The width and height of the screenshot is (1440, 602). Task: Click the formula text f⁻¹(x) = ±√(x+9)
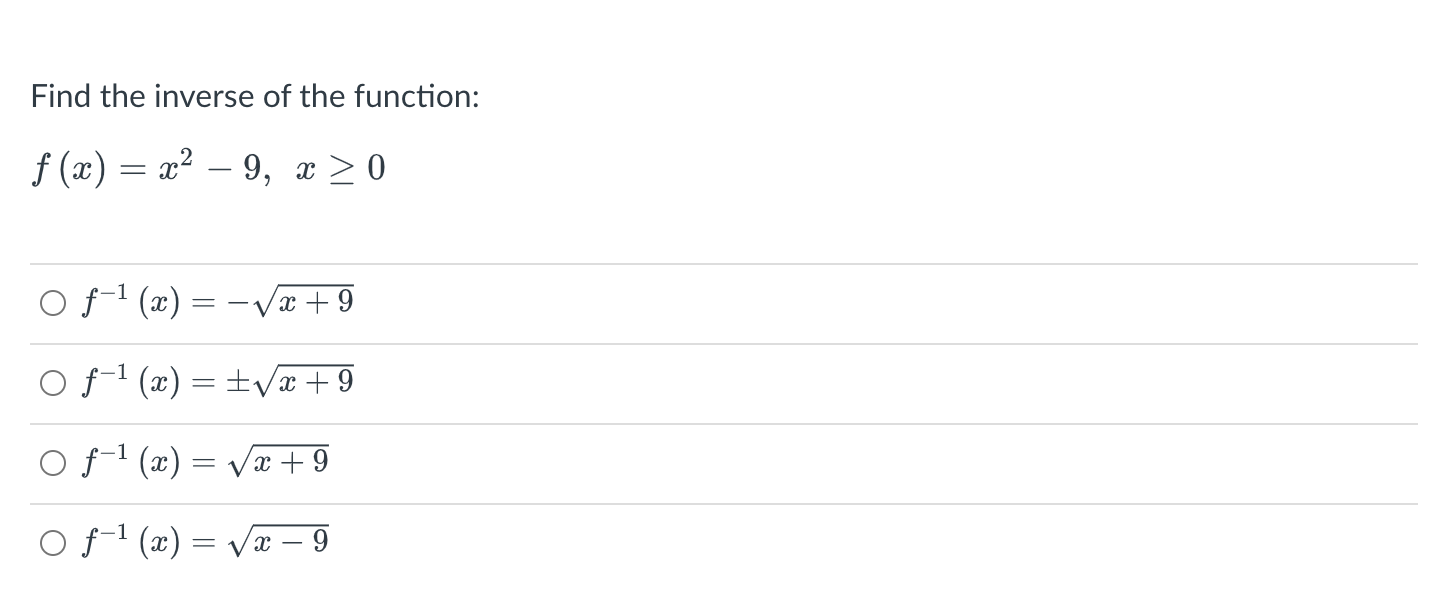pos(215,381)
